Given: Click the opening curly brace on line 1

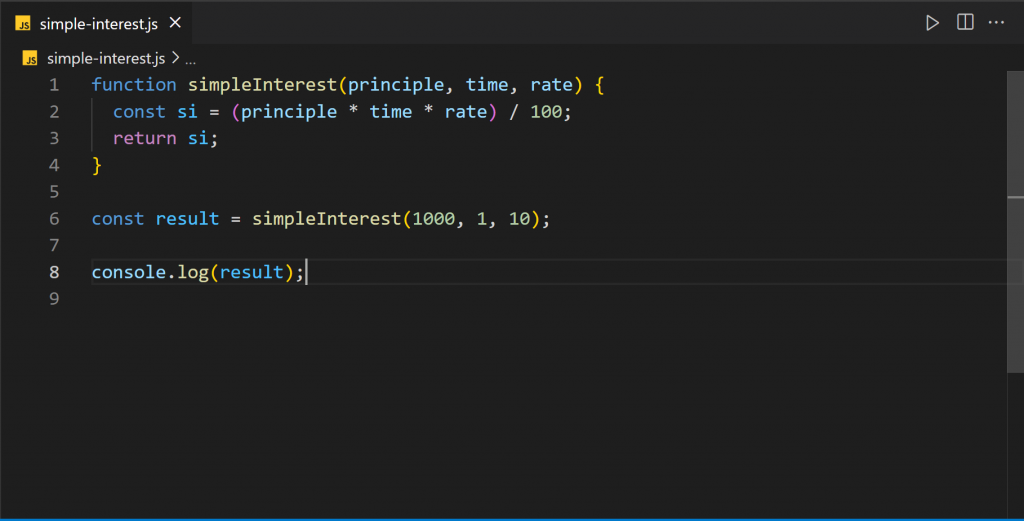Looking at the screenshot, I should tap(600, 85).
